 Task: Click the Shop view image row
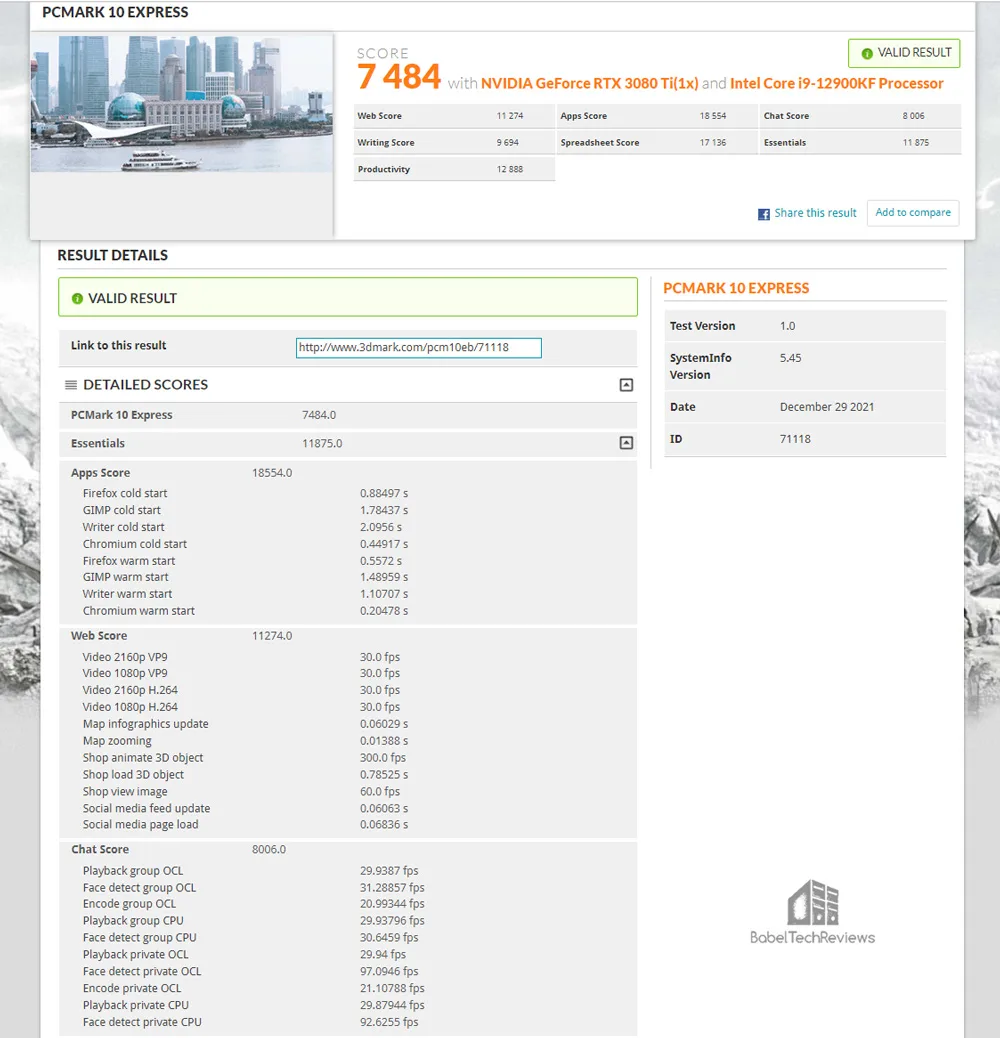tap(348, 792)
